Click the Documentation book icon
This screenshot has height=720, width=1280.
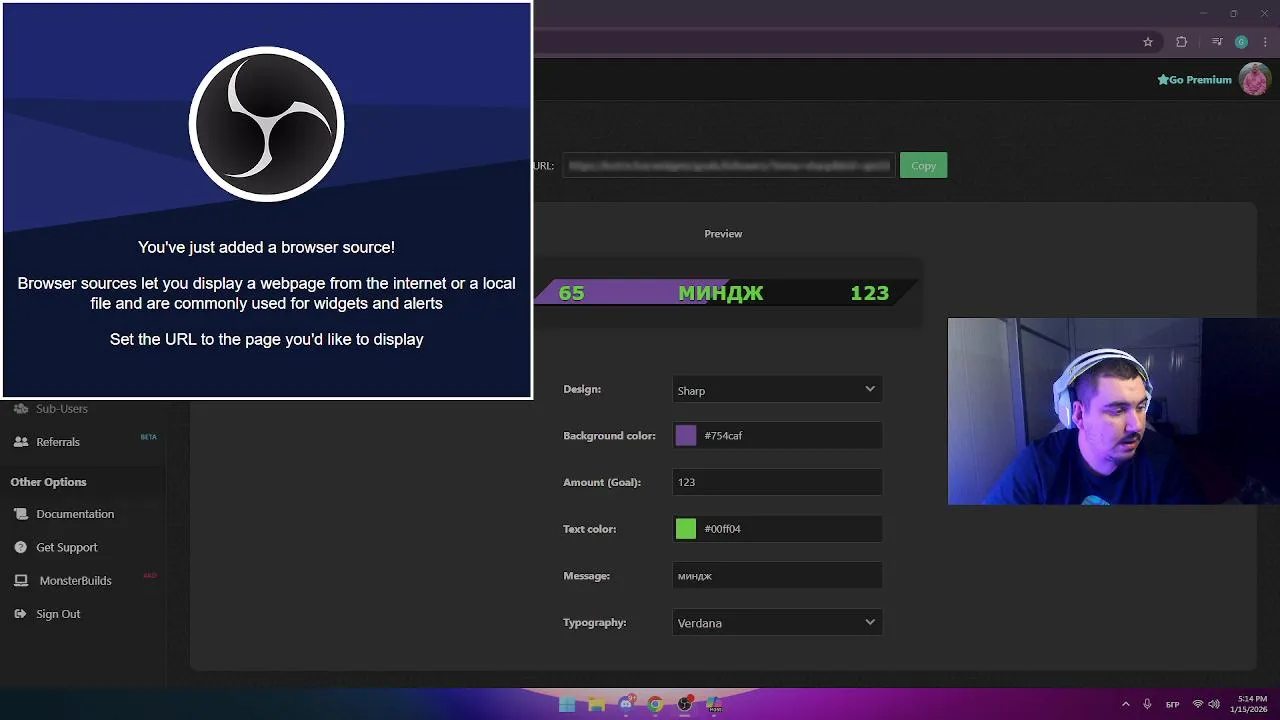[x=21, y=514]
